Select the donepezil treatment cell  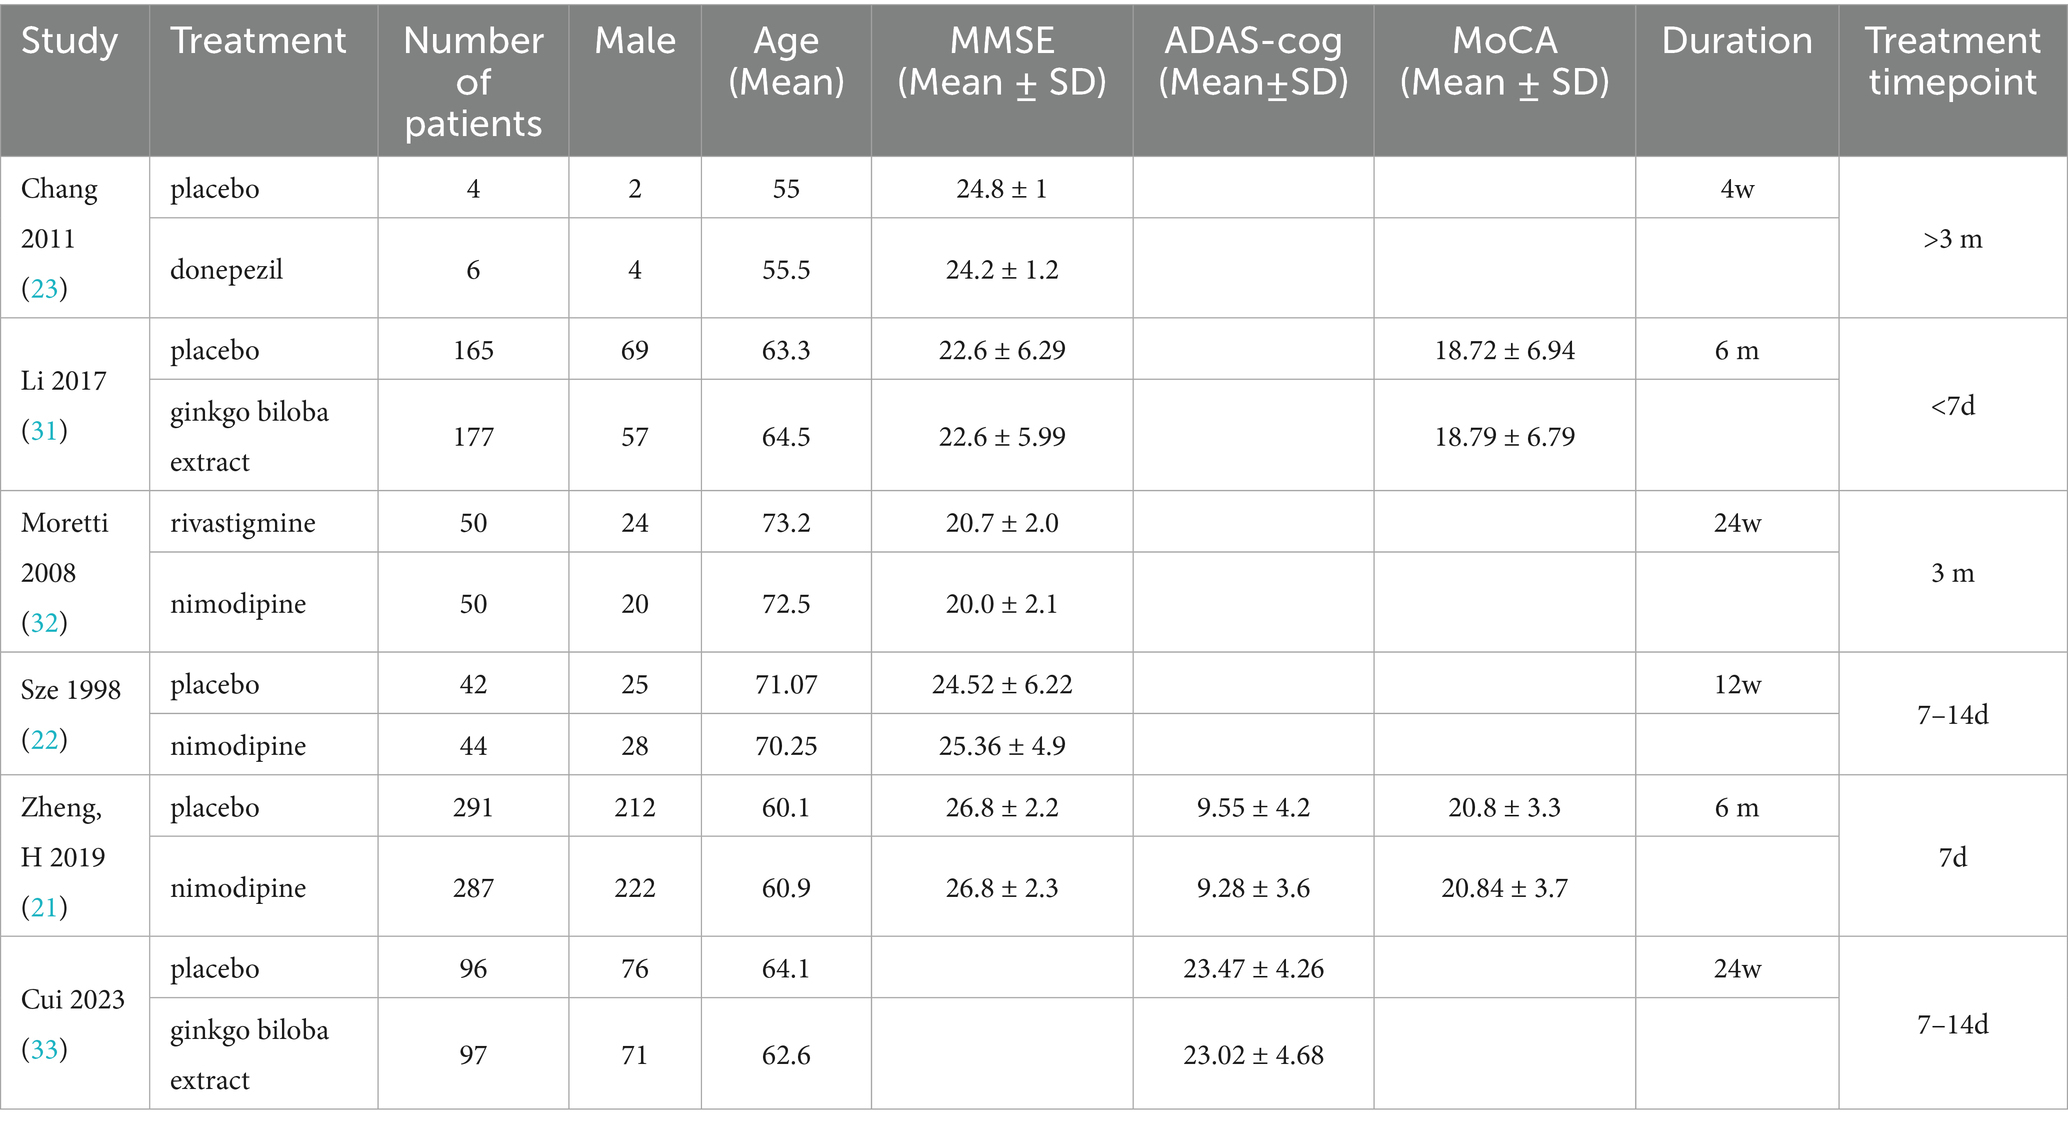pos(226,270)
